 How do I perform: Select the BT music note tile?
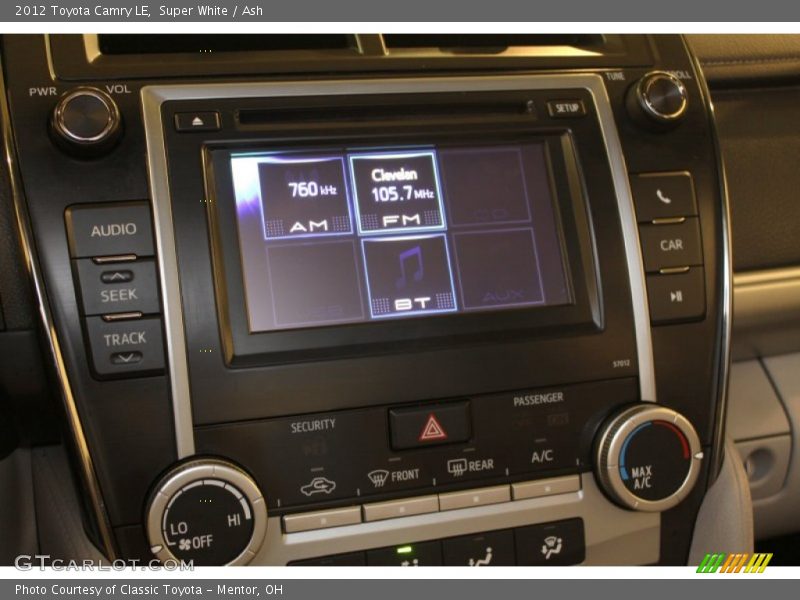[x=409, y=277]
